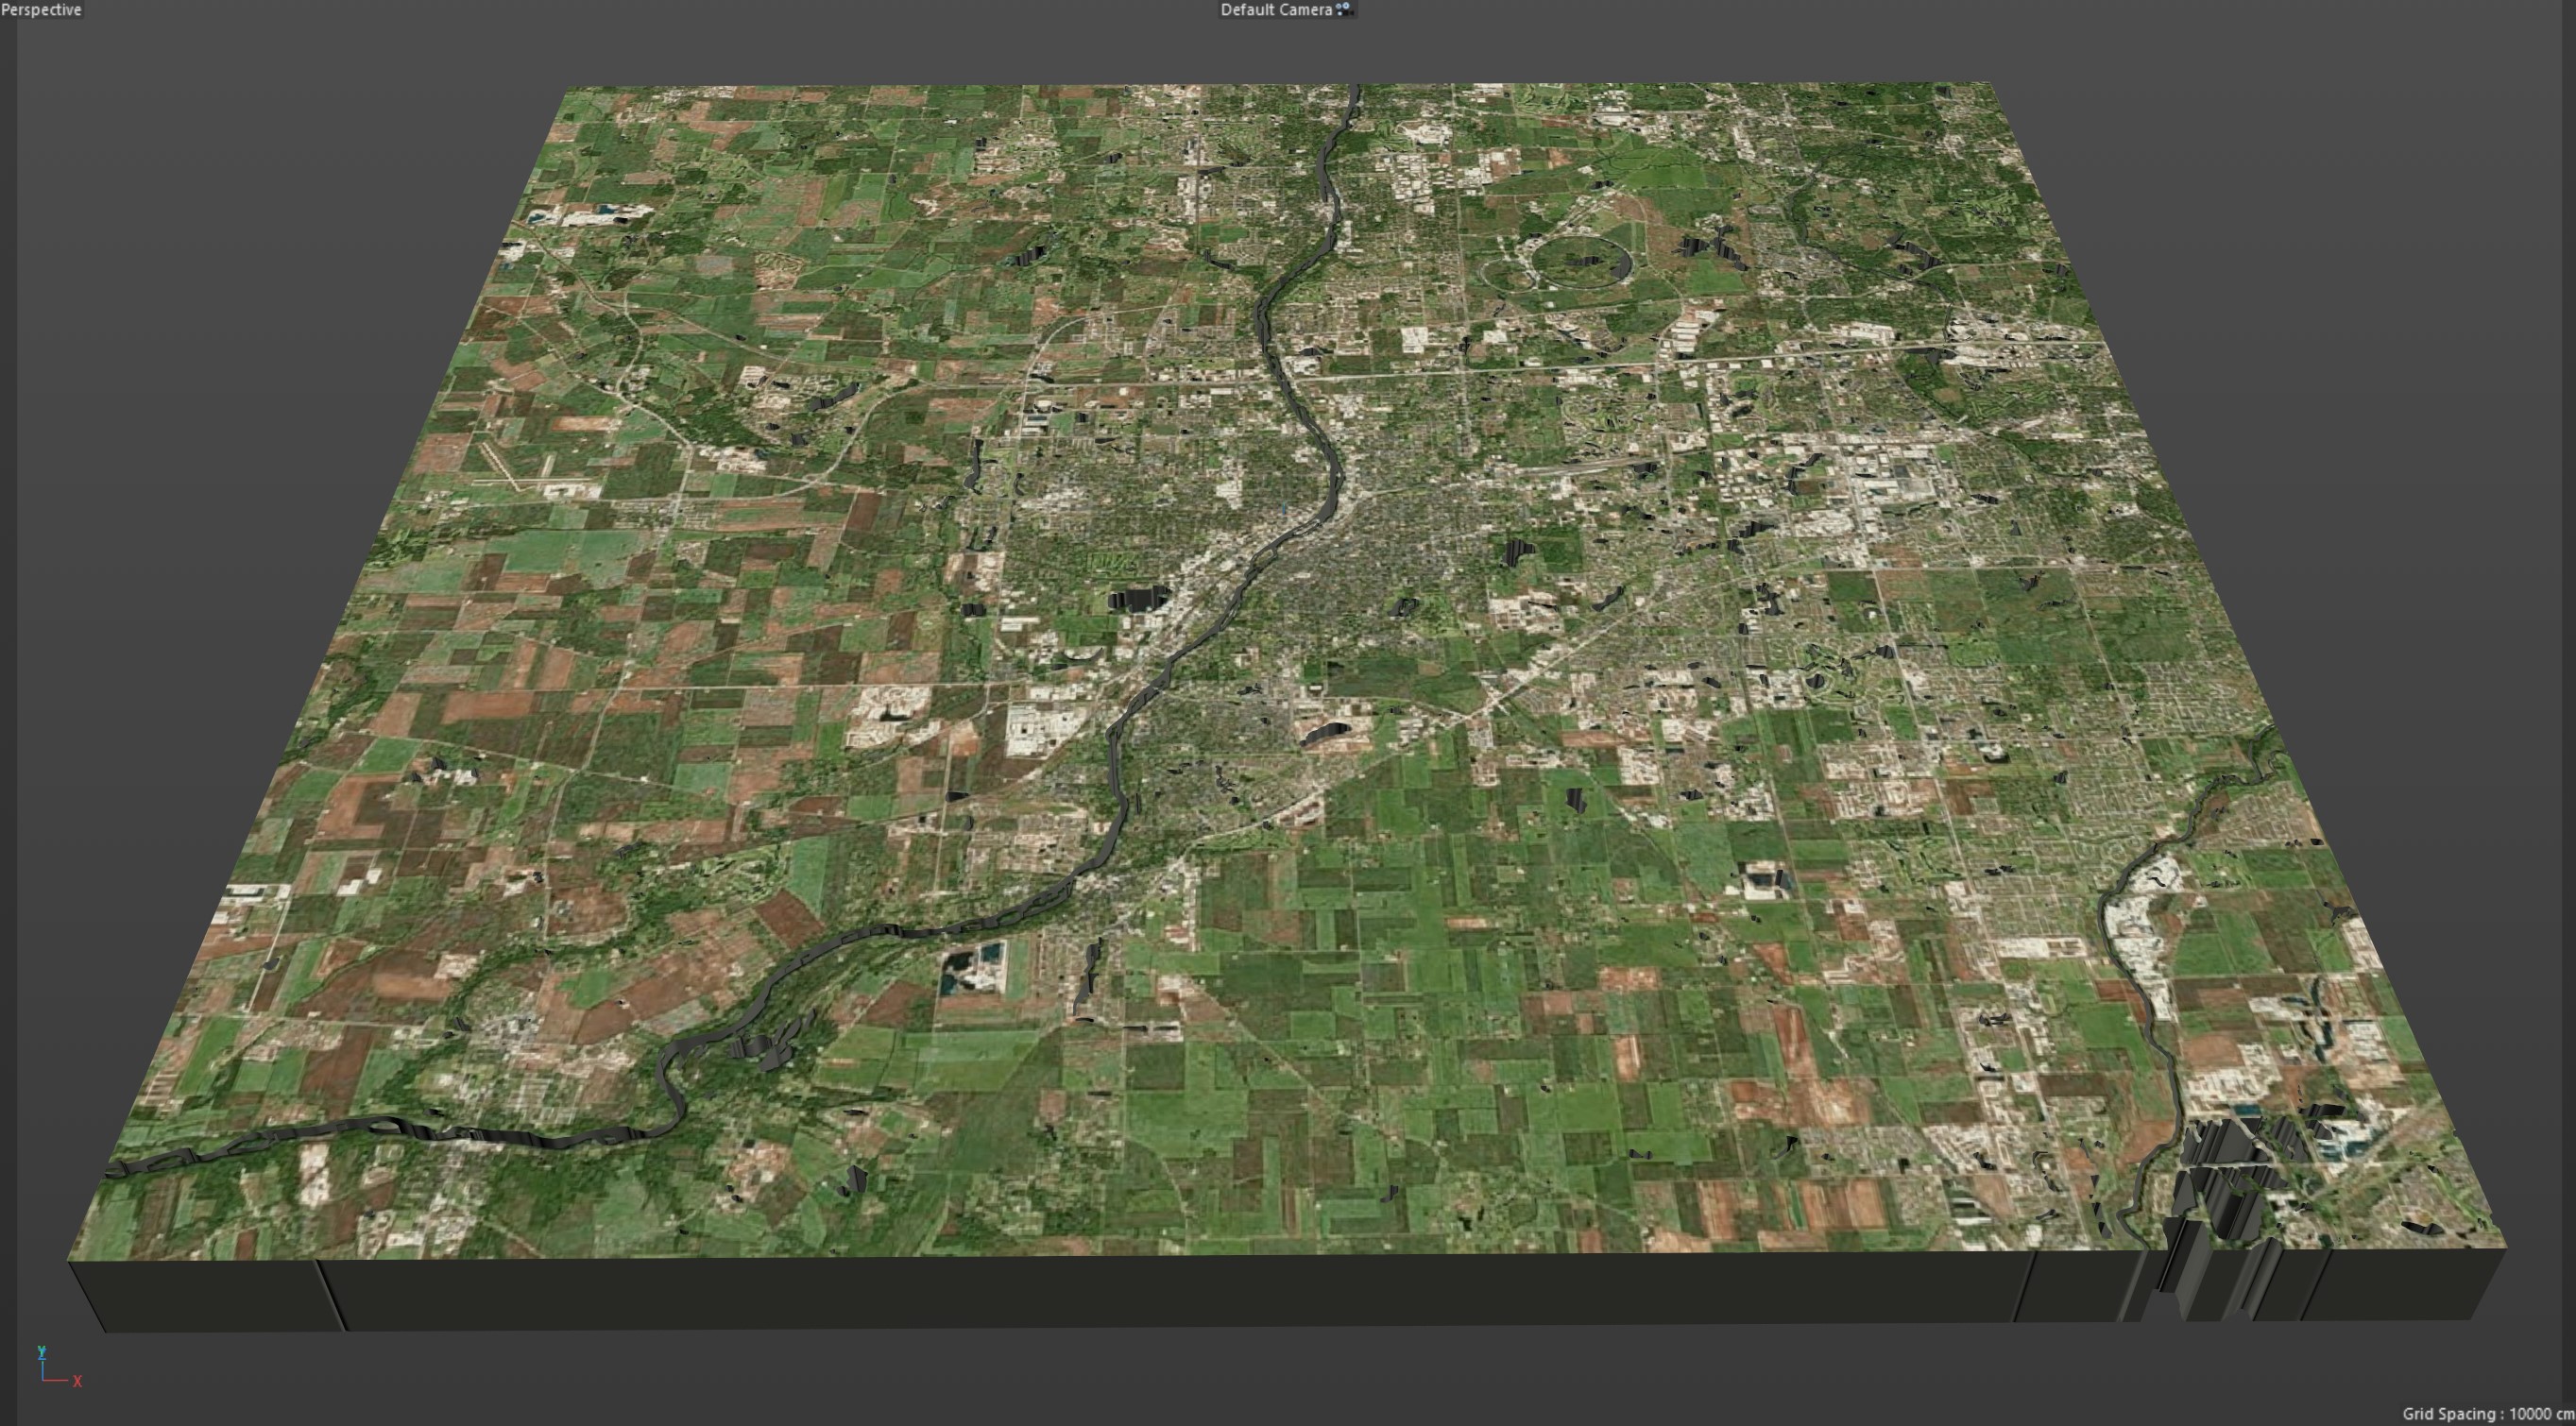
Task: Select the dark front wall of the terrain
Action: (x=1200, y=1290)
